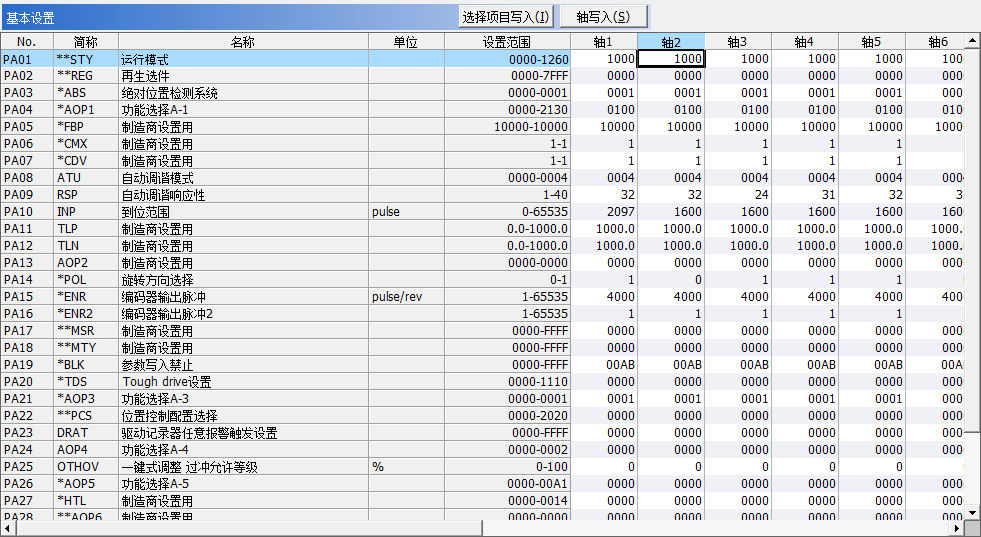Edit the PA01 value for 轴2
Image resolution: width=981 pixels, height=537 pixels.
(x=670, y=59)
